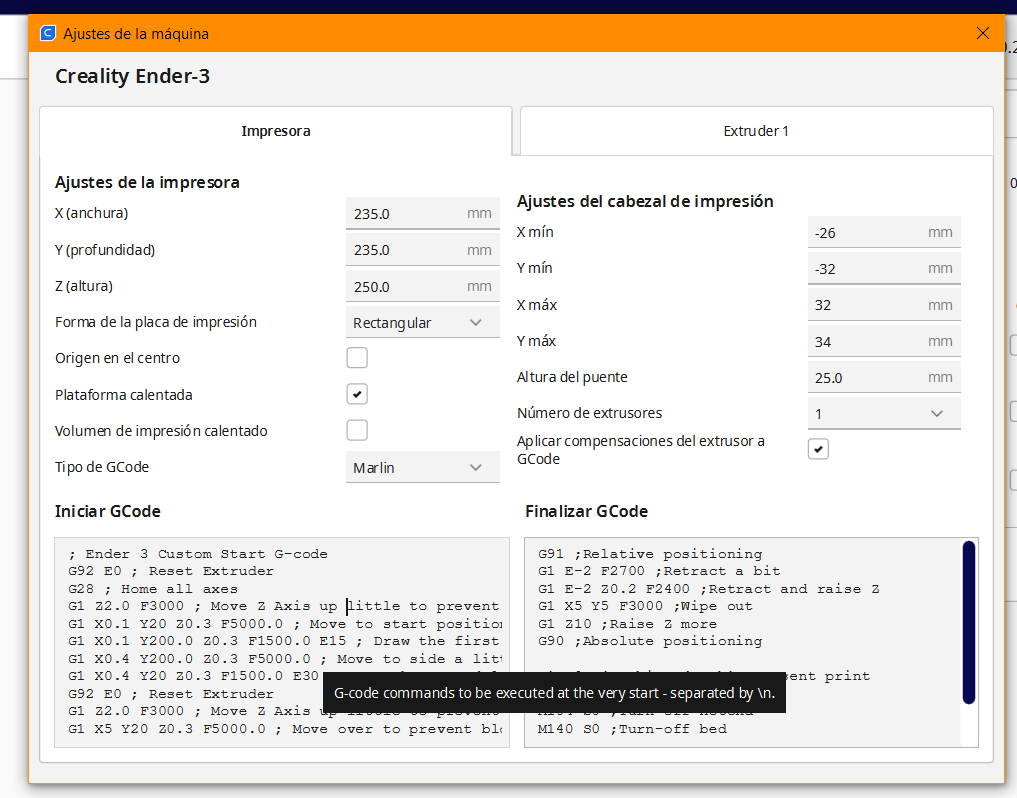Click 'G1 Z10 ;Raise Z more' line
The width and height of the screenshot is (1017, 798).
coord(627,624)
